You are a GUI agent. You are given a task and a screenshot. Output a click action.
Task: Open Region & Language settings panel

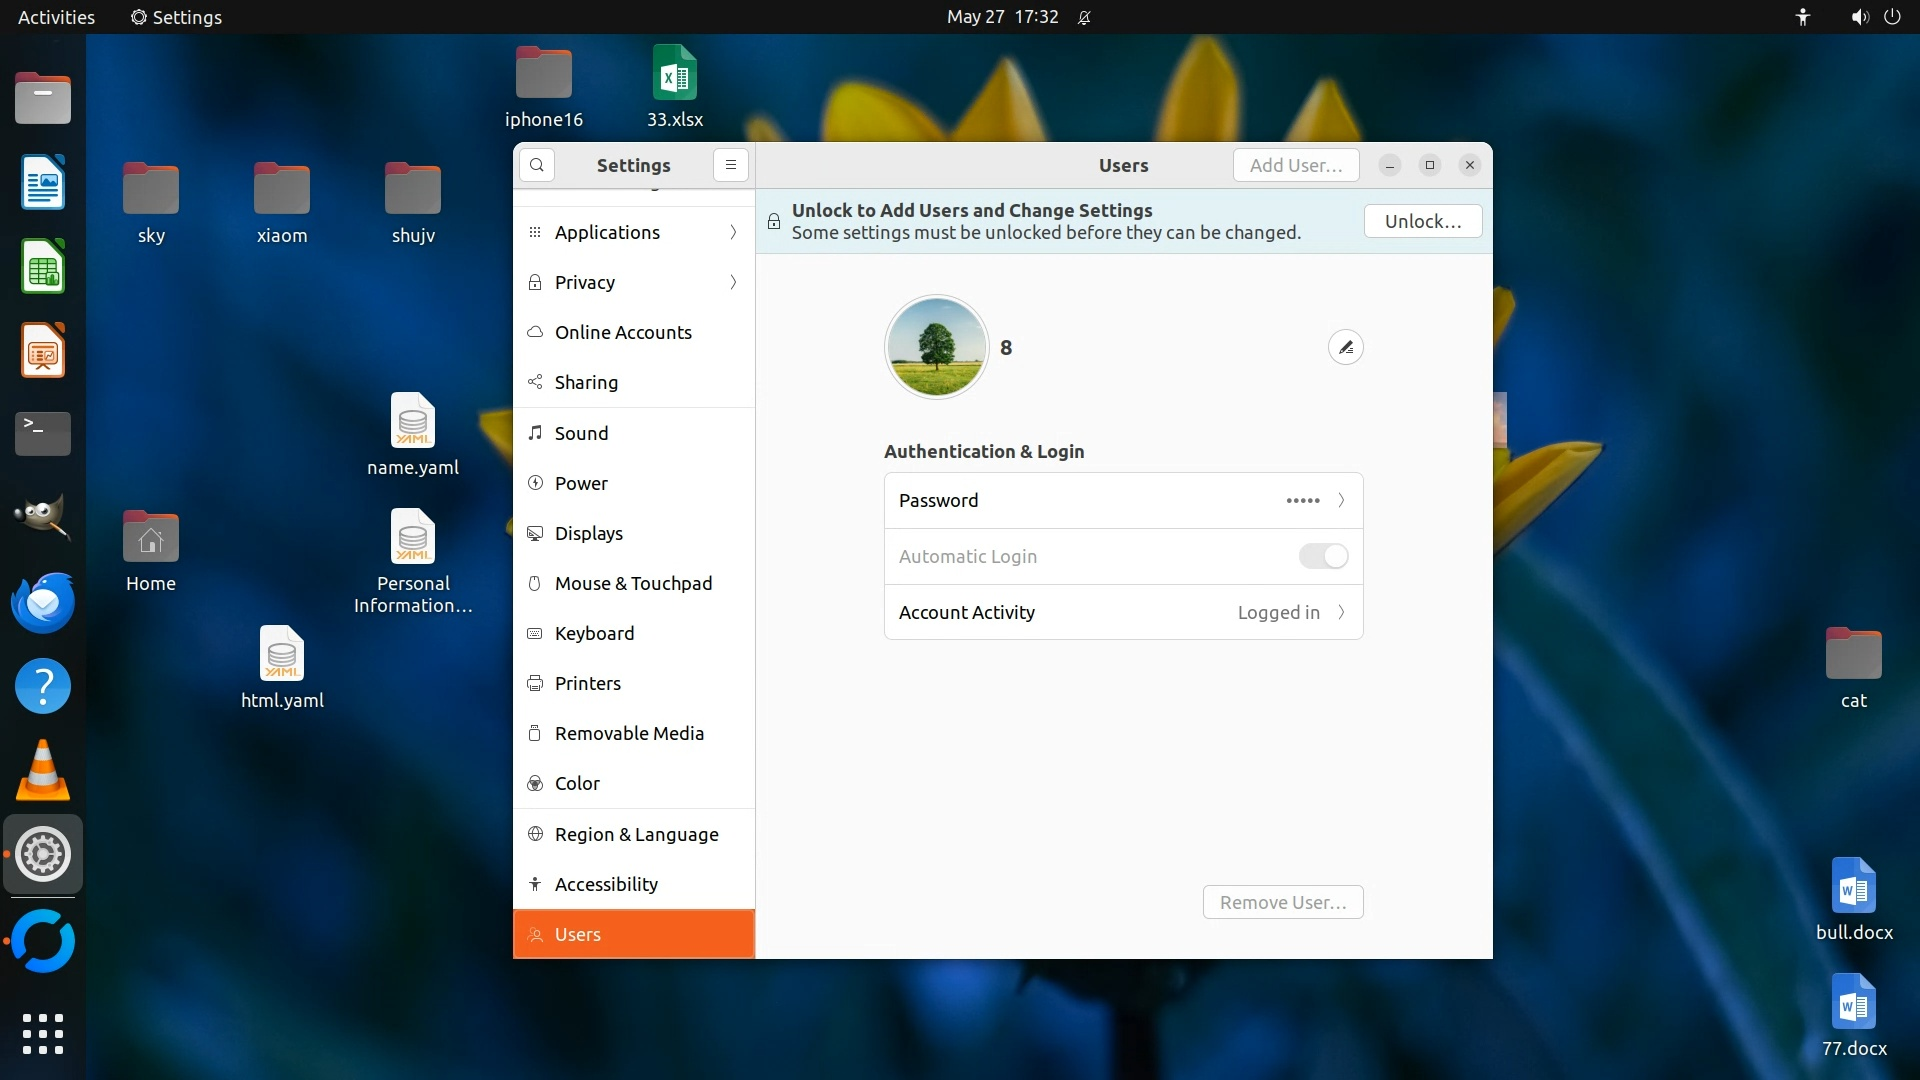point(636,834)
